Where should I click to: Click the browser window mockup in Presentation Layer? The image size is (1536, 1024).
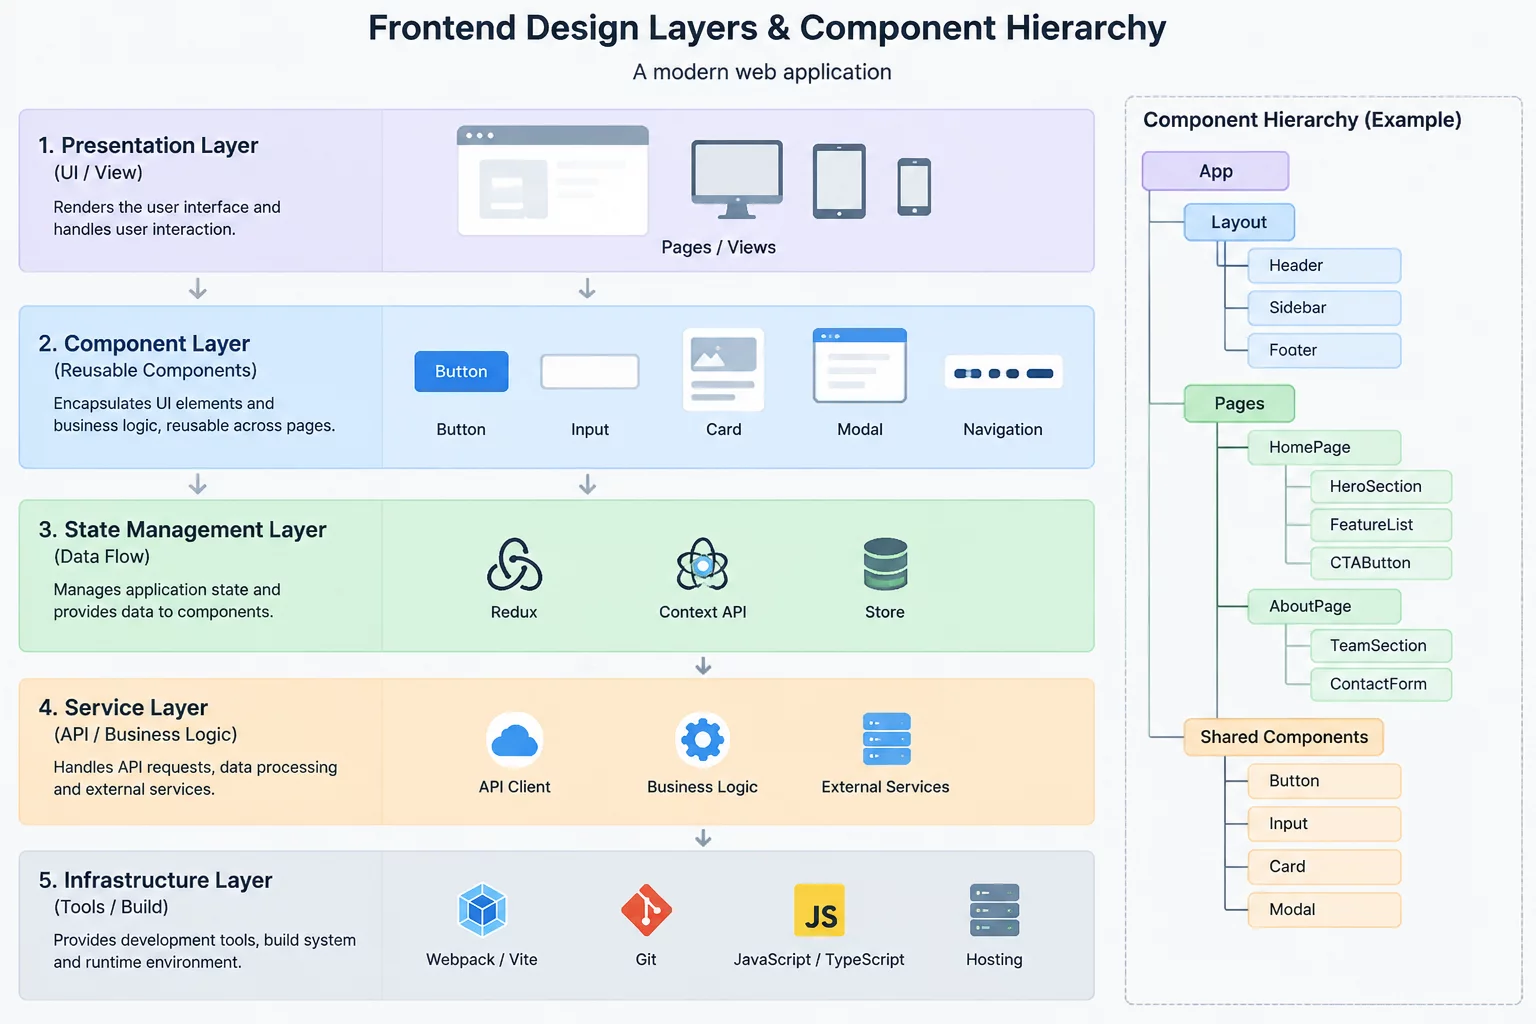(x=553, y=180)
